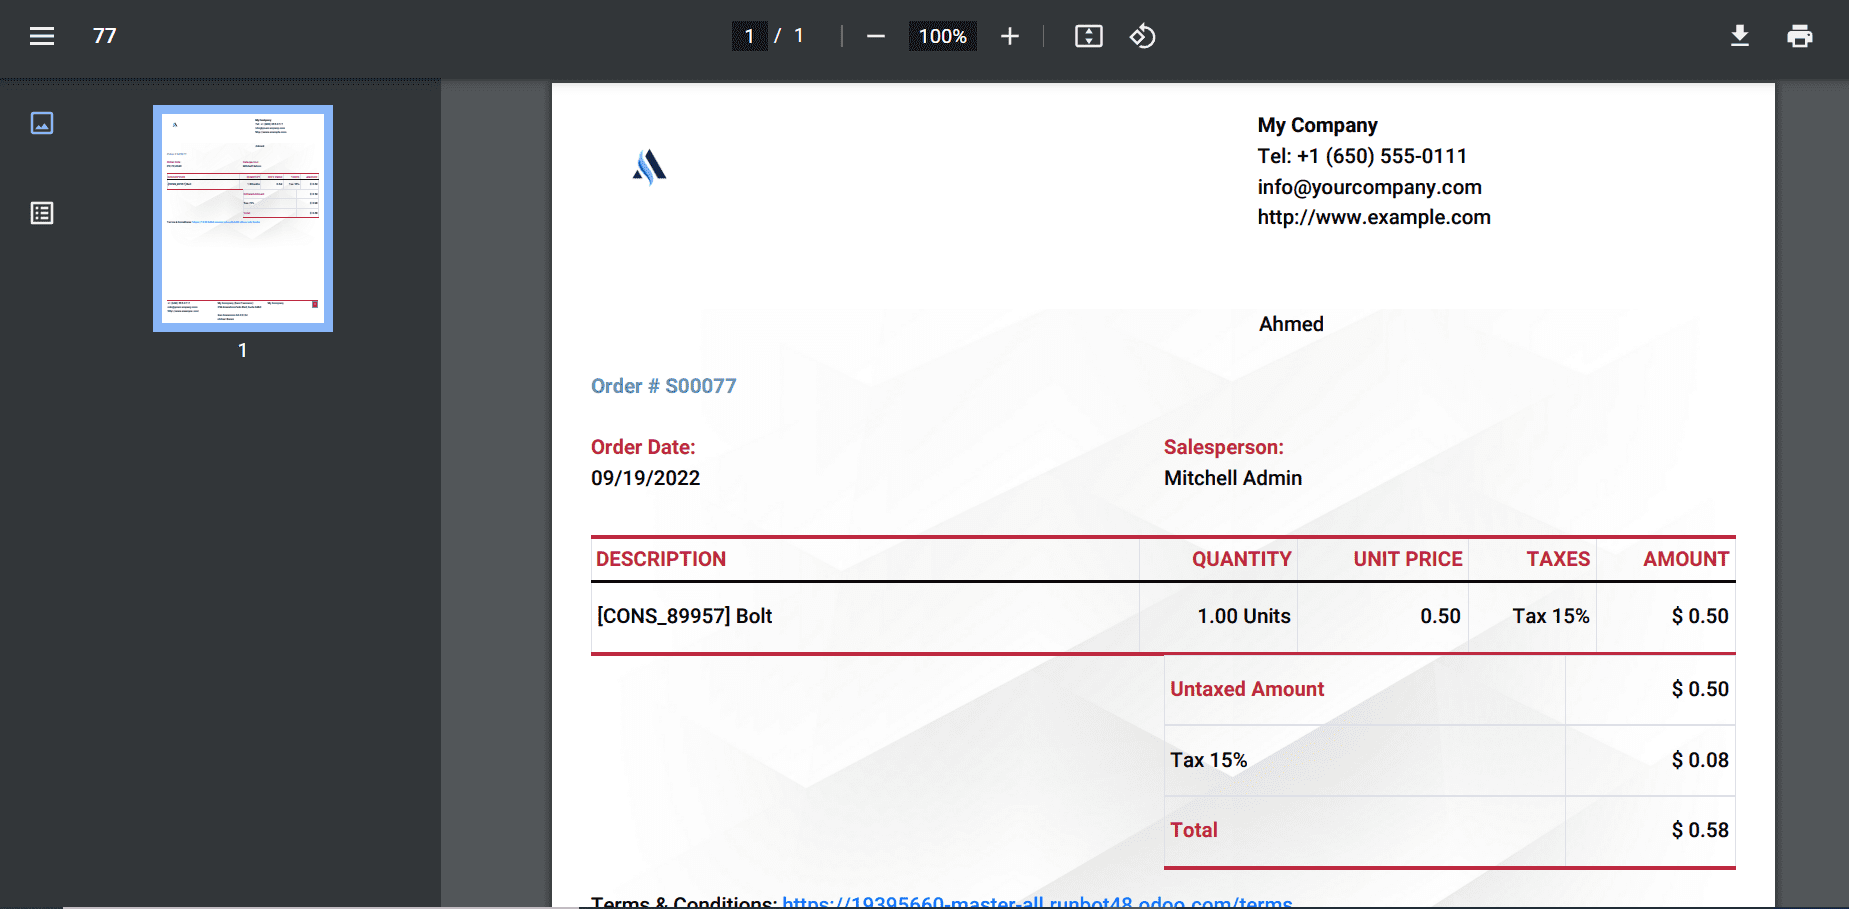This screenshot has width=1849, height=909.
Task: Click the 'QUANTITY' column header
Action: click(1241, 559)
